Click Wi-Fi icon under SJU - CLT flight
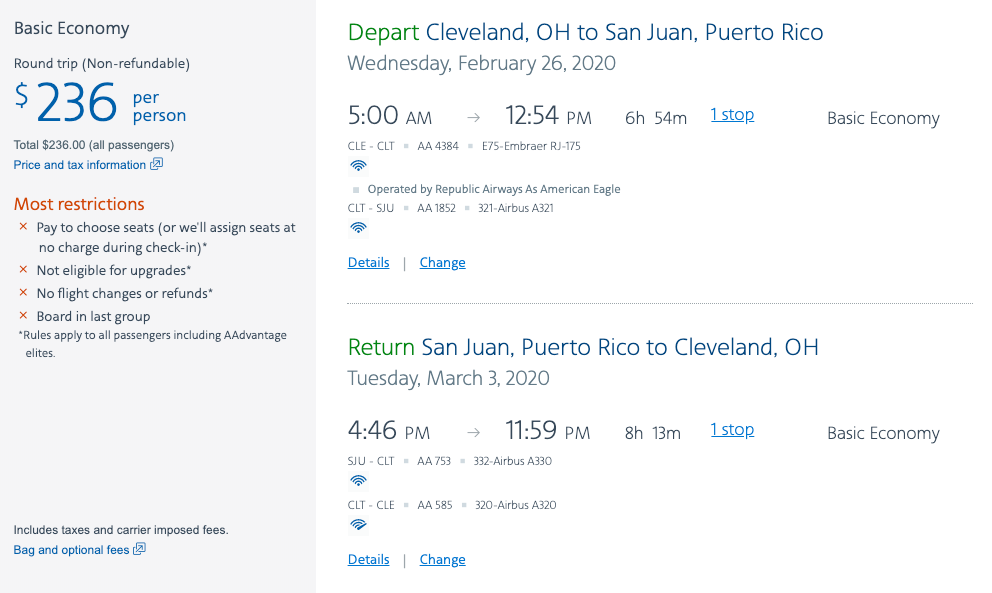Viewport: 992px width, 593px height. pyautogui.click(x=358, y=481)
